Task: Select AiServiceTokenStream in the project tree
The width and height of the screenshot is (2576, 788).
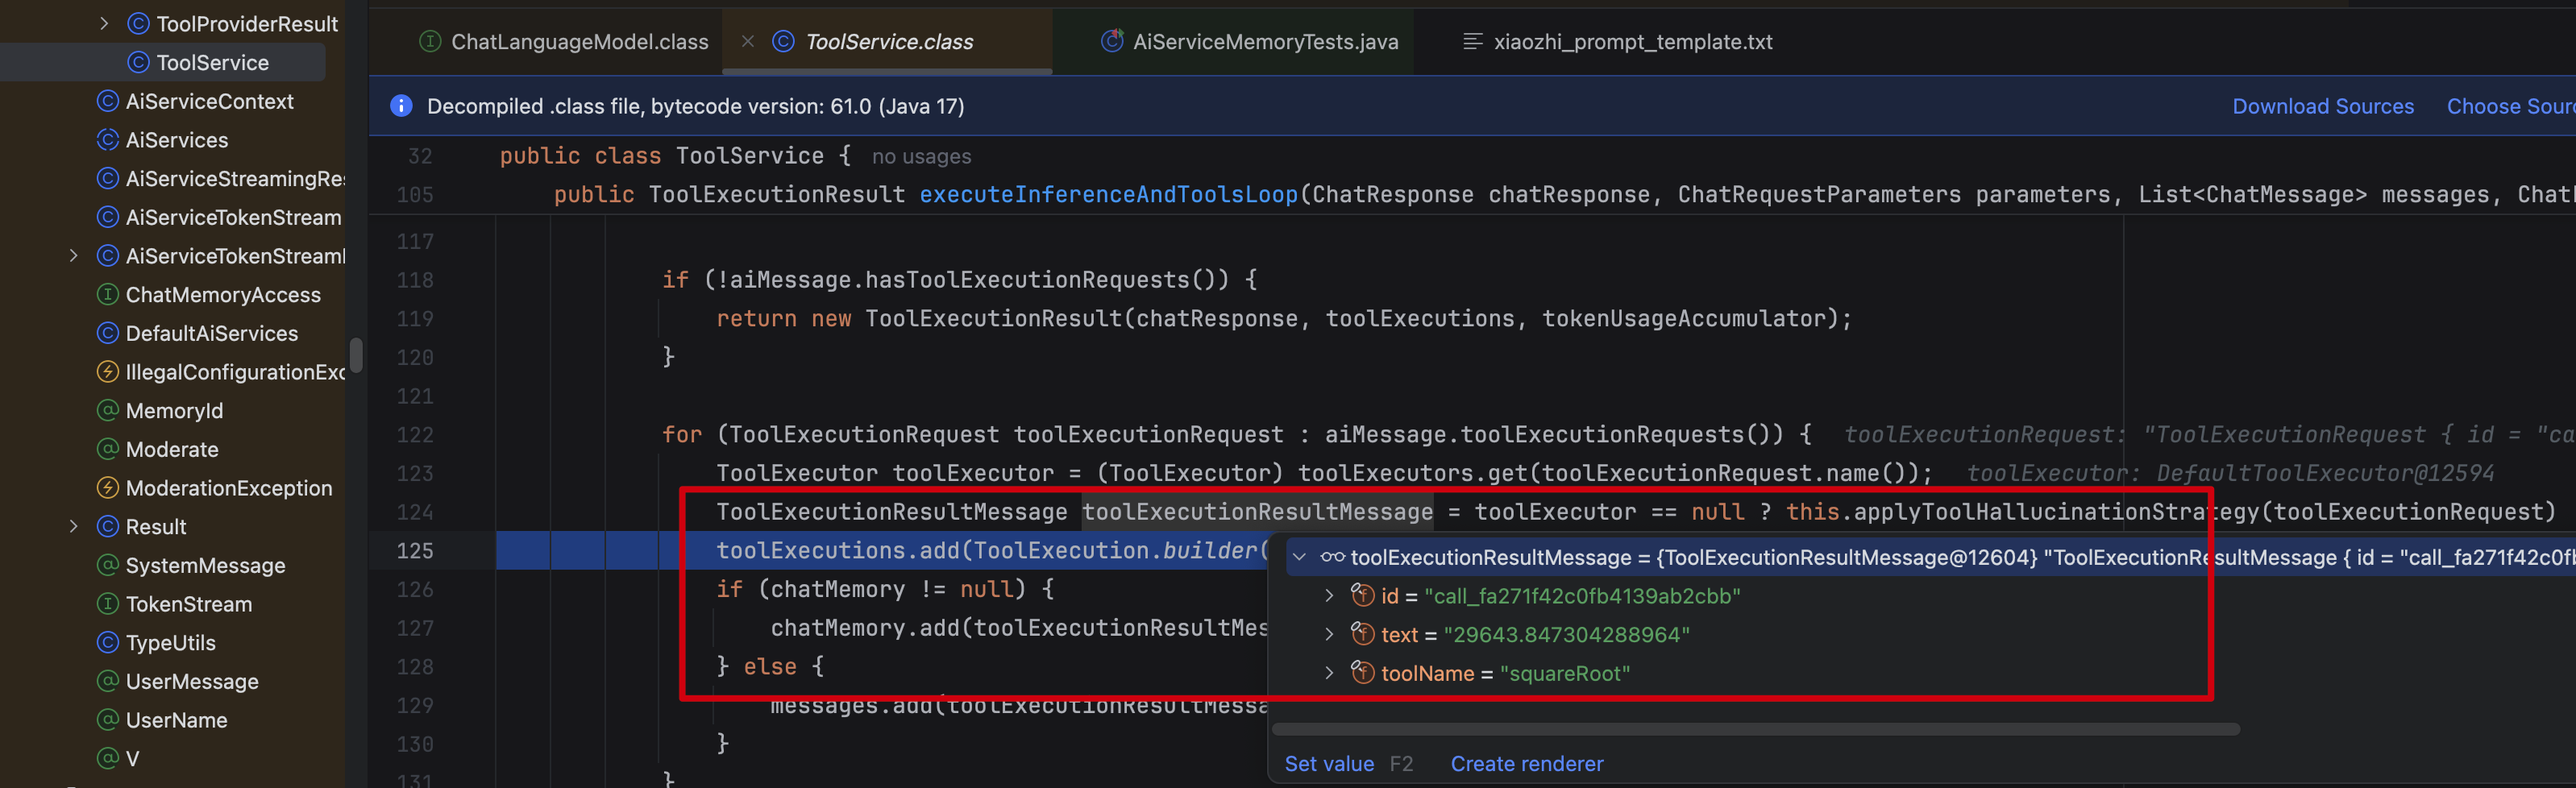Action: pyautogui.click(x=234, y=217)
